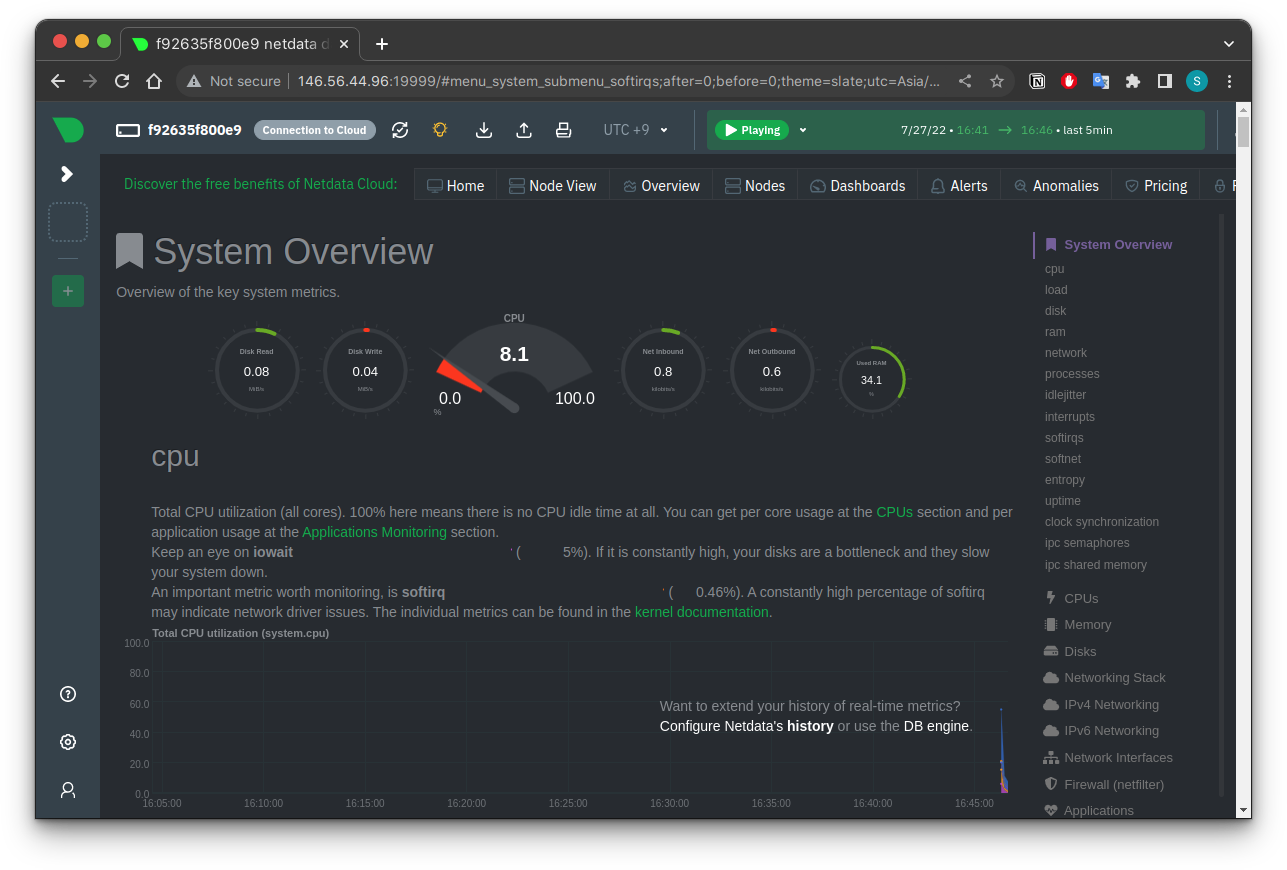
Task: Open the user profile icon in sidebar
Action: (x=68, y=790)
